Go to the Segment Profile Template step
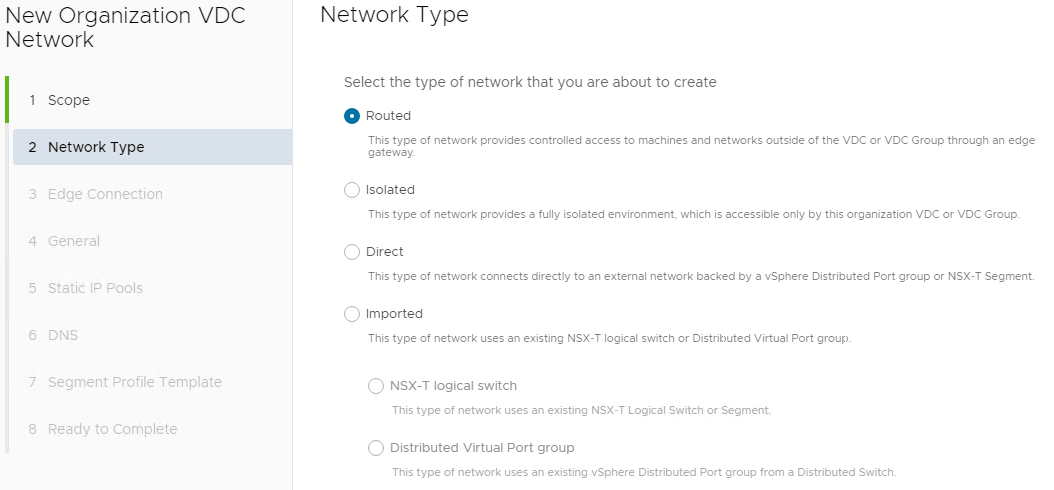The height and width of the screenshot is (490, 1054). coord(134,382)
